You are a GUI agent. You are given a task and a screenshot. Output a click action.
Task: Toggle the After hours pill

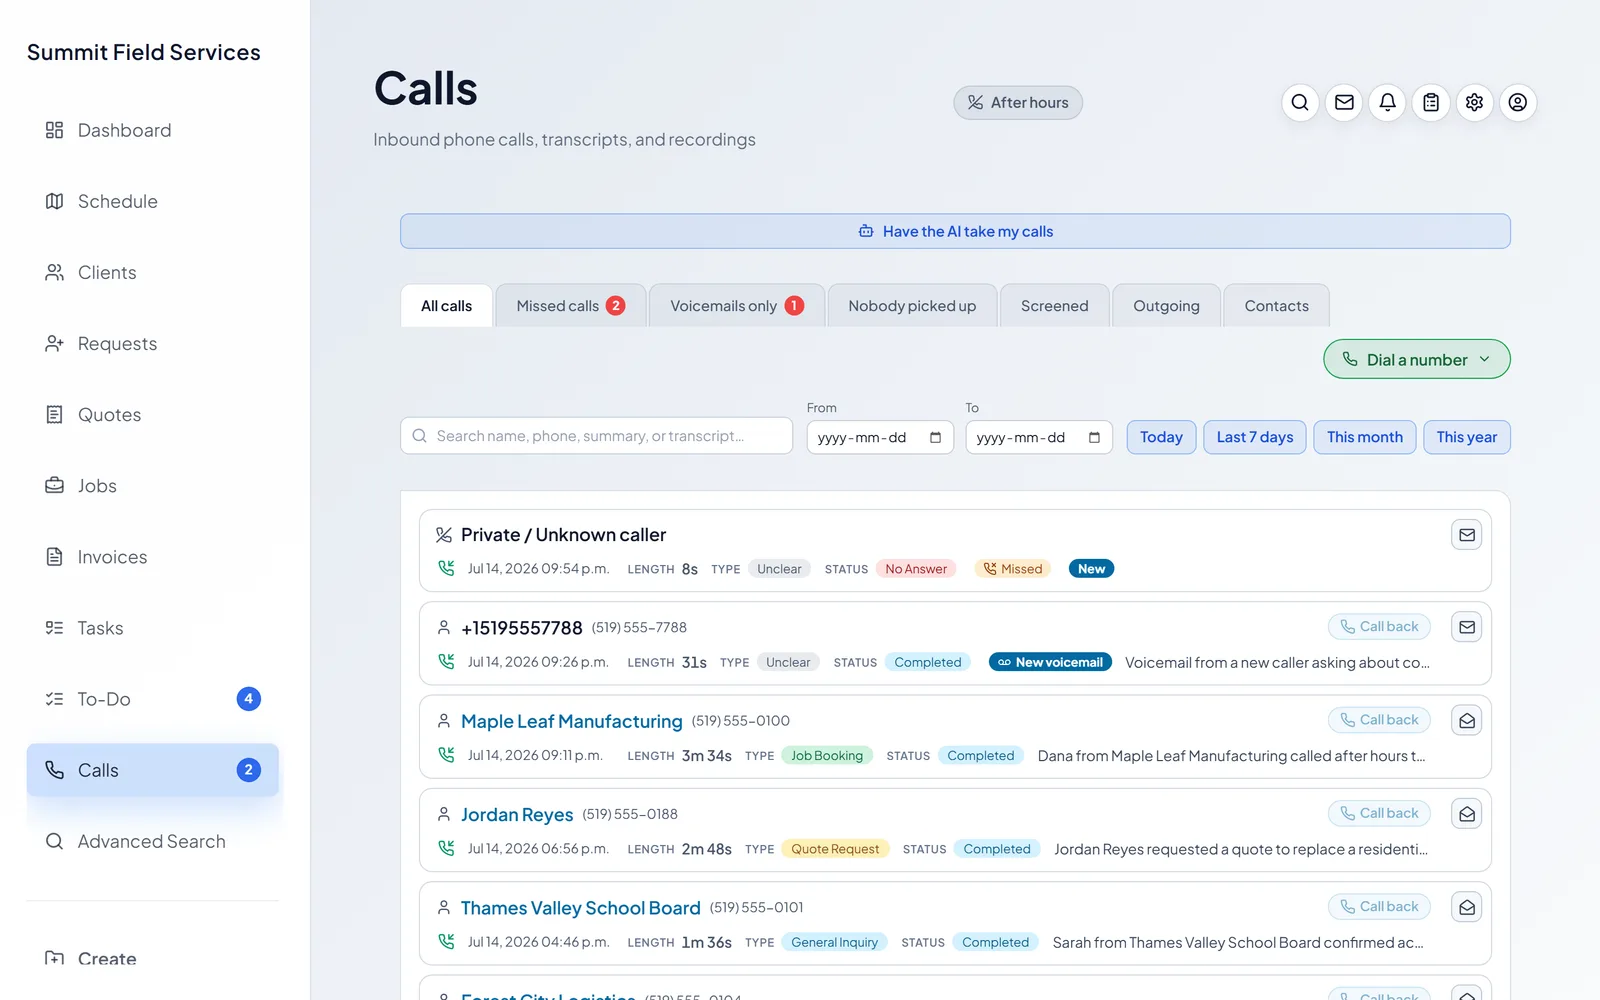point(1018,102)
